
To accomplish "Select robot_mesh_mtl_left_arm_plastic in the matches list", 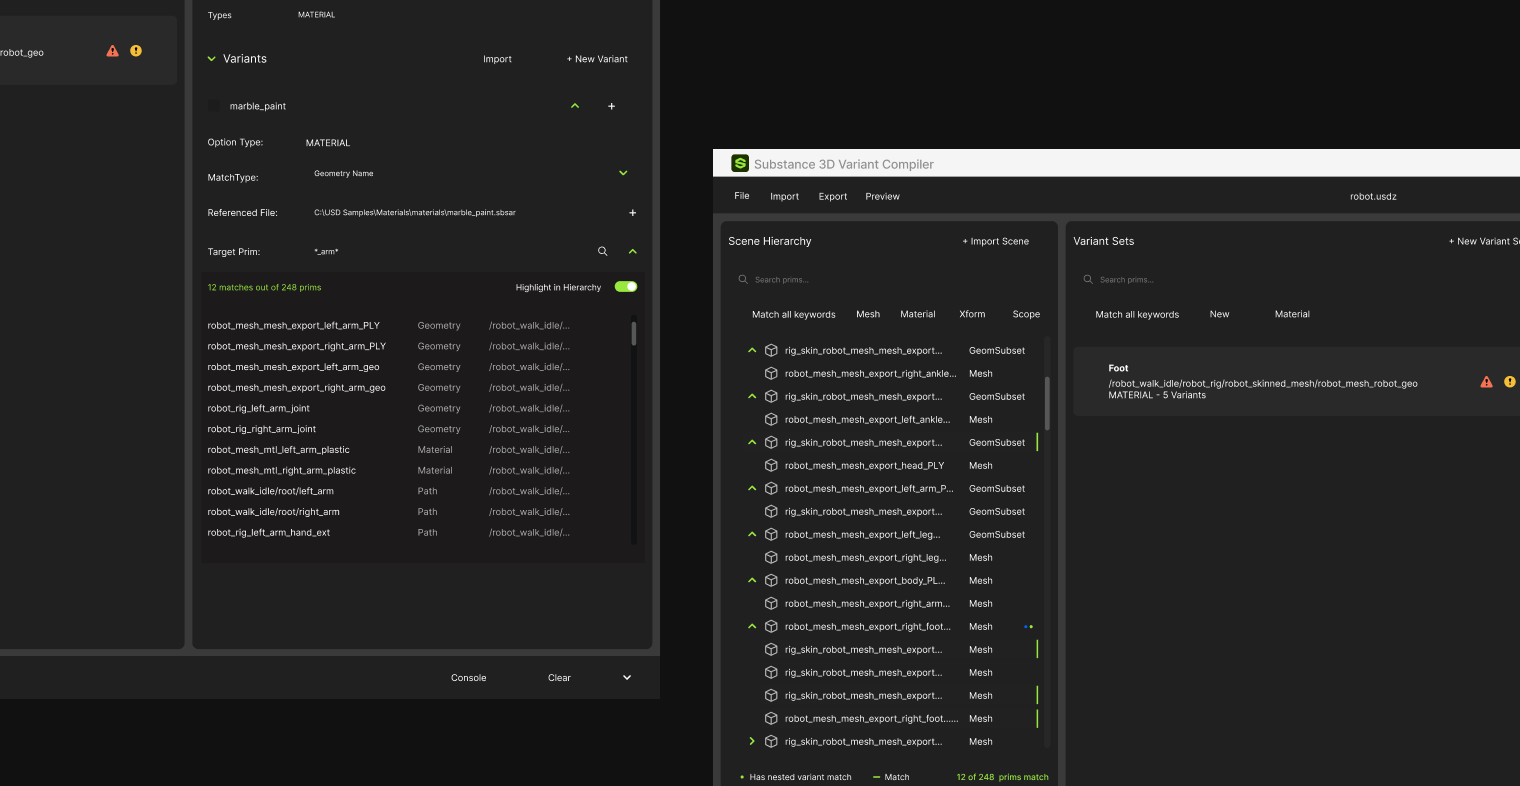I will (278, 450).
